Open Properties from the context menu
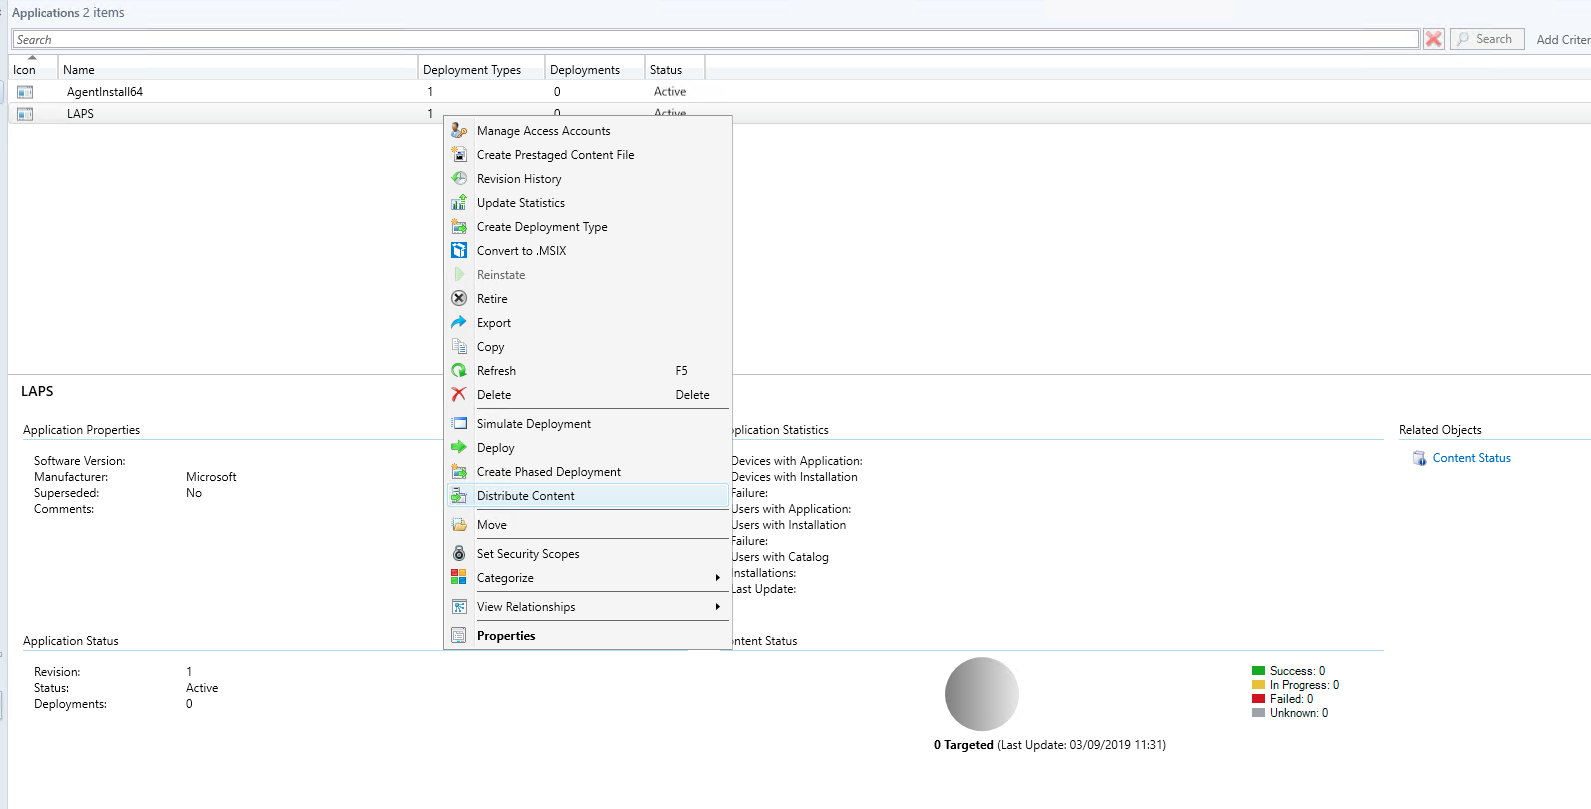The width and height of the screenshot is (1591, 809). (506, 636)
